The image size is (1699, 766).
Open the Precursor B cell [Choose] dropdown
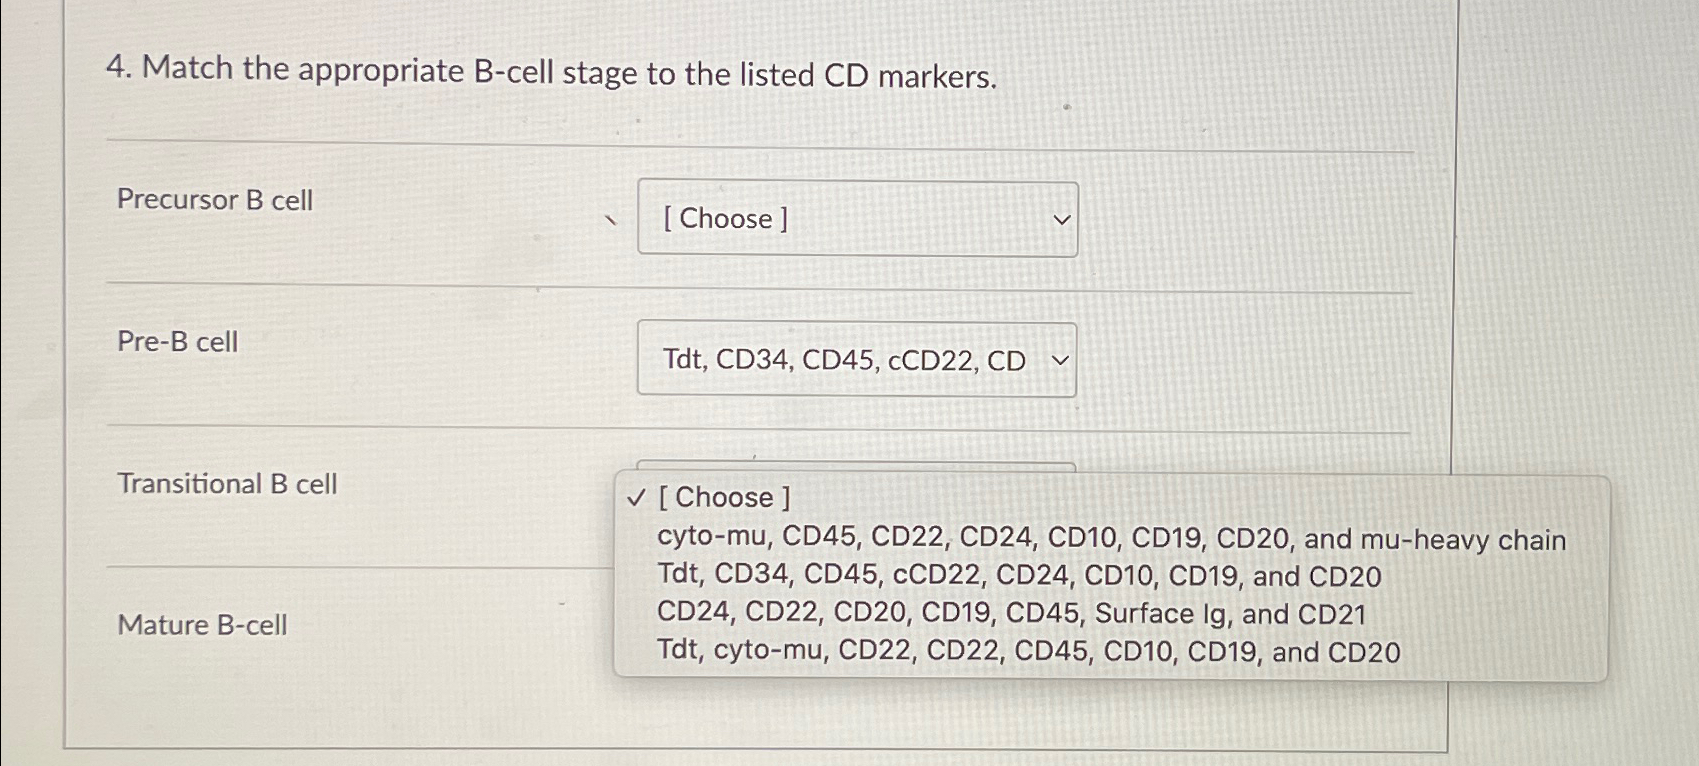(856, 218)
